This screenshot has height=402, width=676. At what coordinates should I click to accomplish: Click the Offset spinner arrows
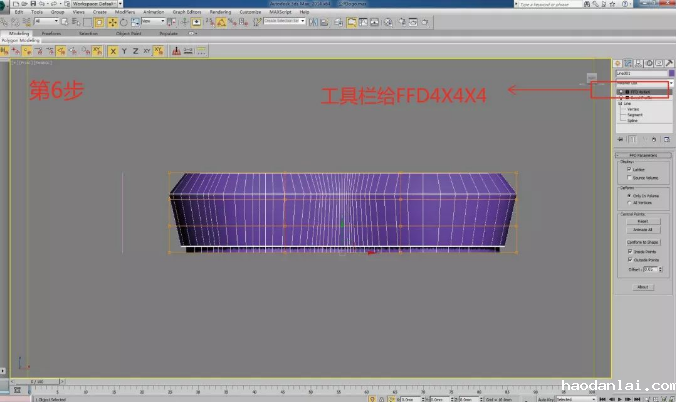click(x=660, y=269)
